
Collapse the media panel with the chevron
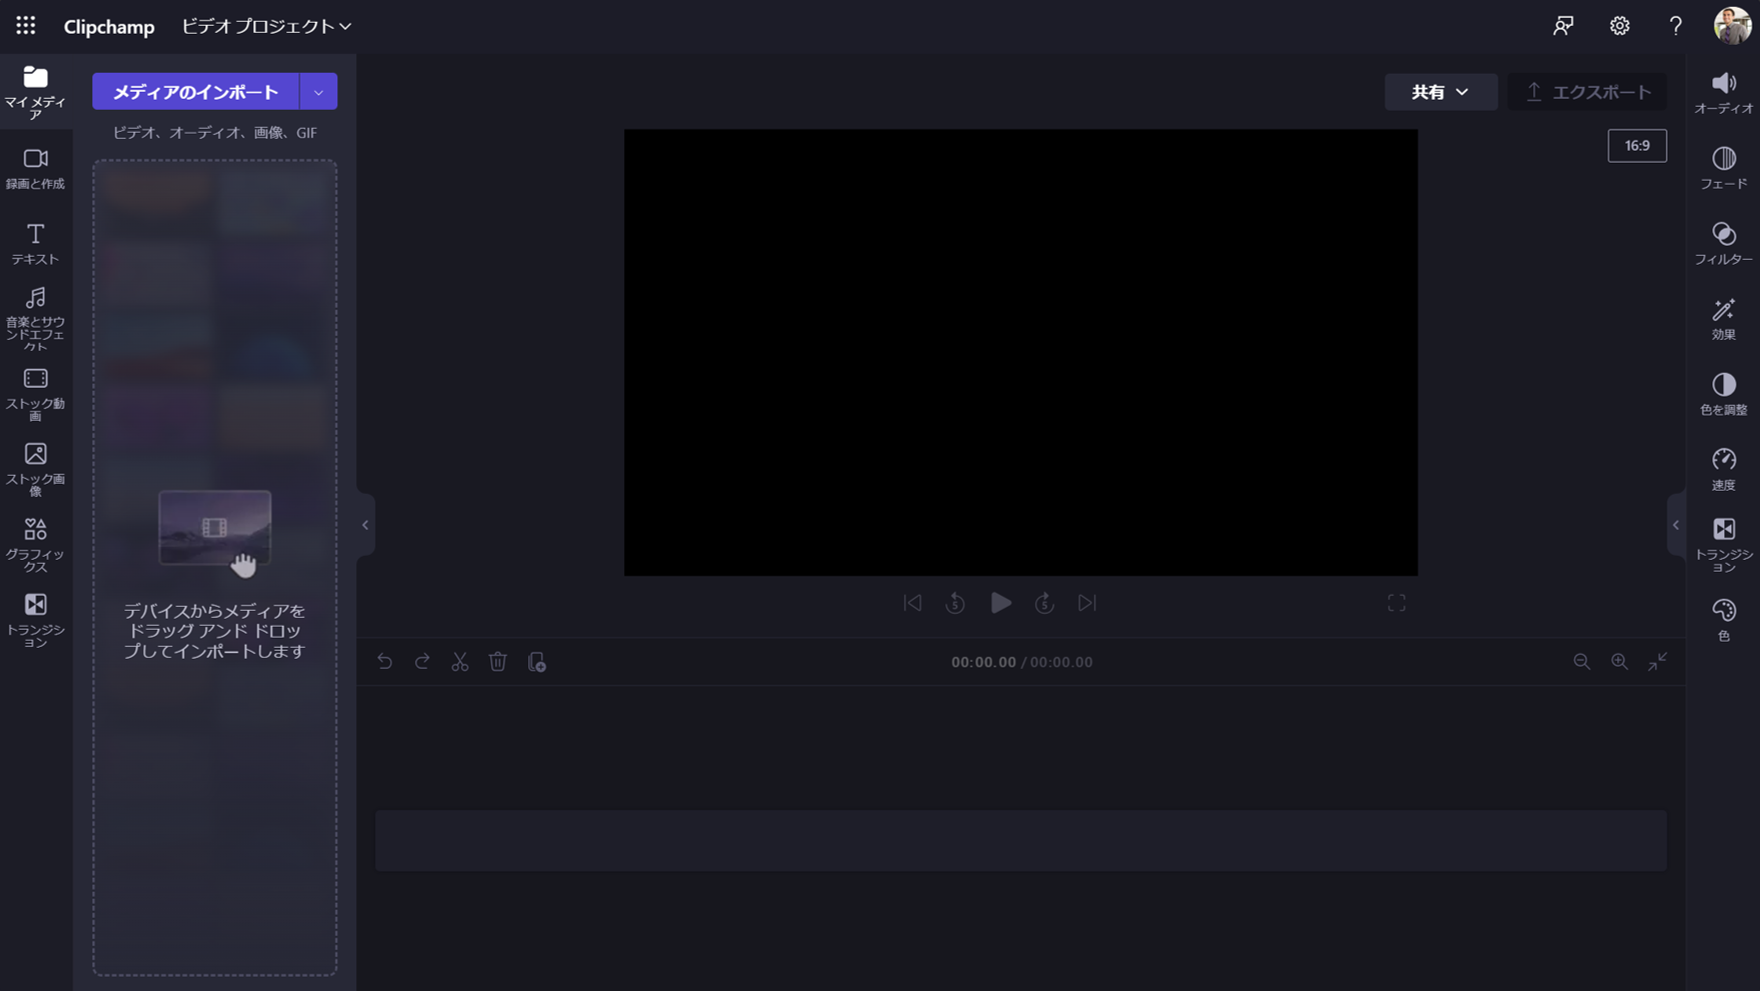coord(365,524)
